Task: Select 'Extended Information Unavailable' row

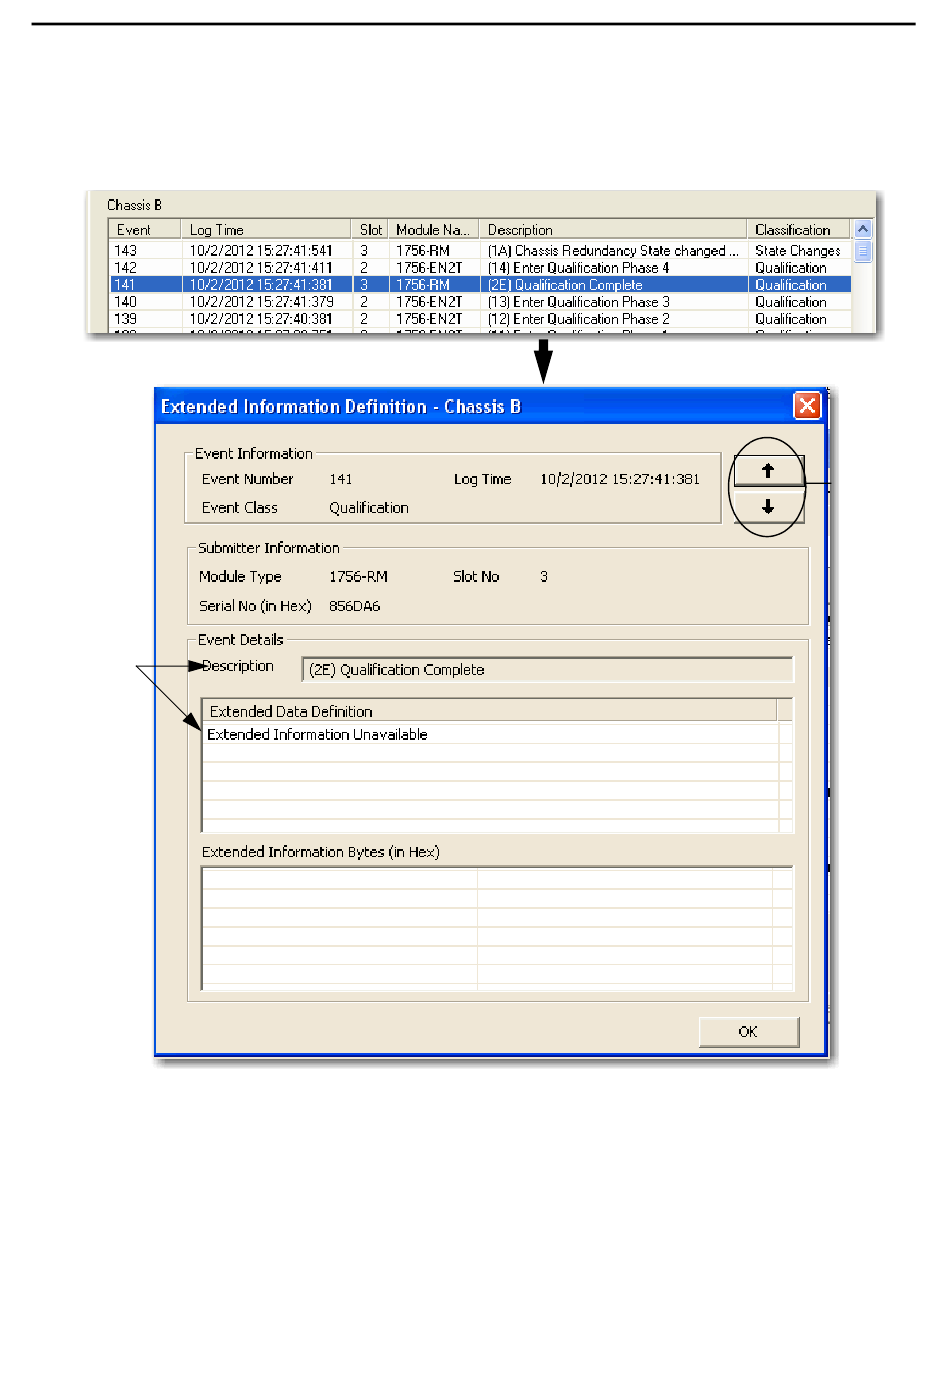Action: 490,734
